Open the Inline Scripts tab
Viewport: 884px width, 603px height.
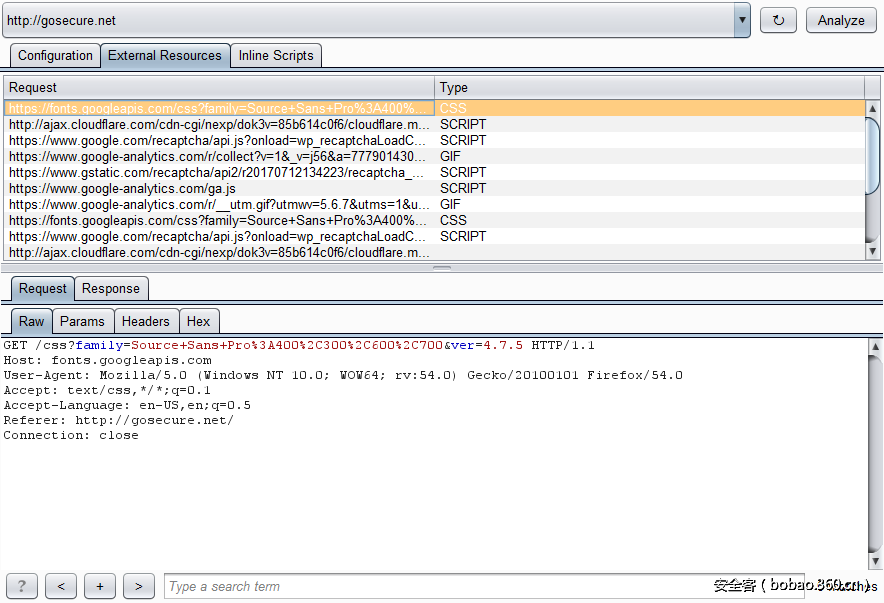276,56
